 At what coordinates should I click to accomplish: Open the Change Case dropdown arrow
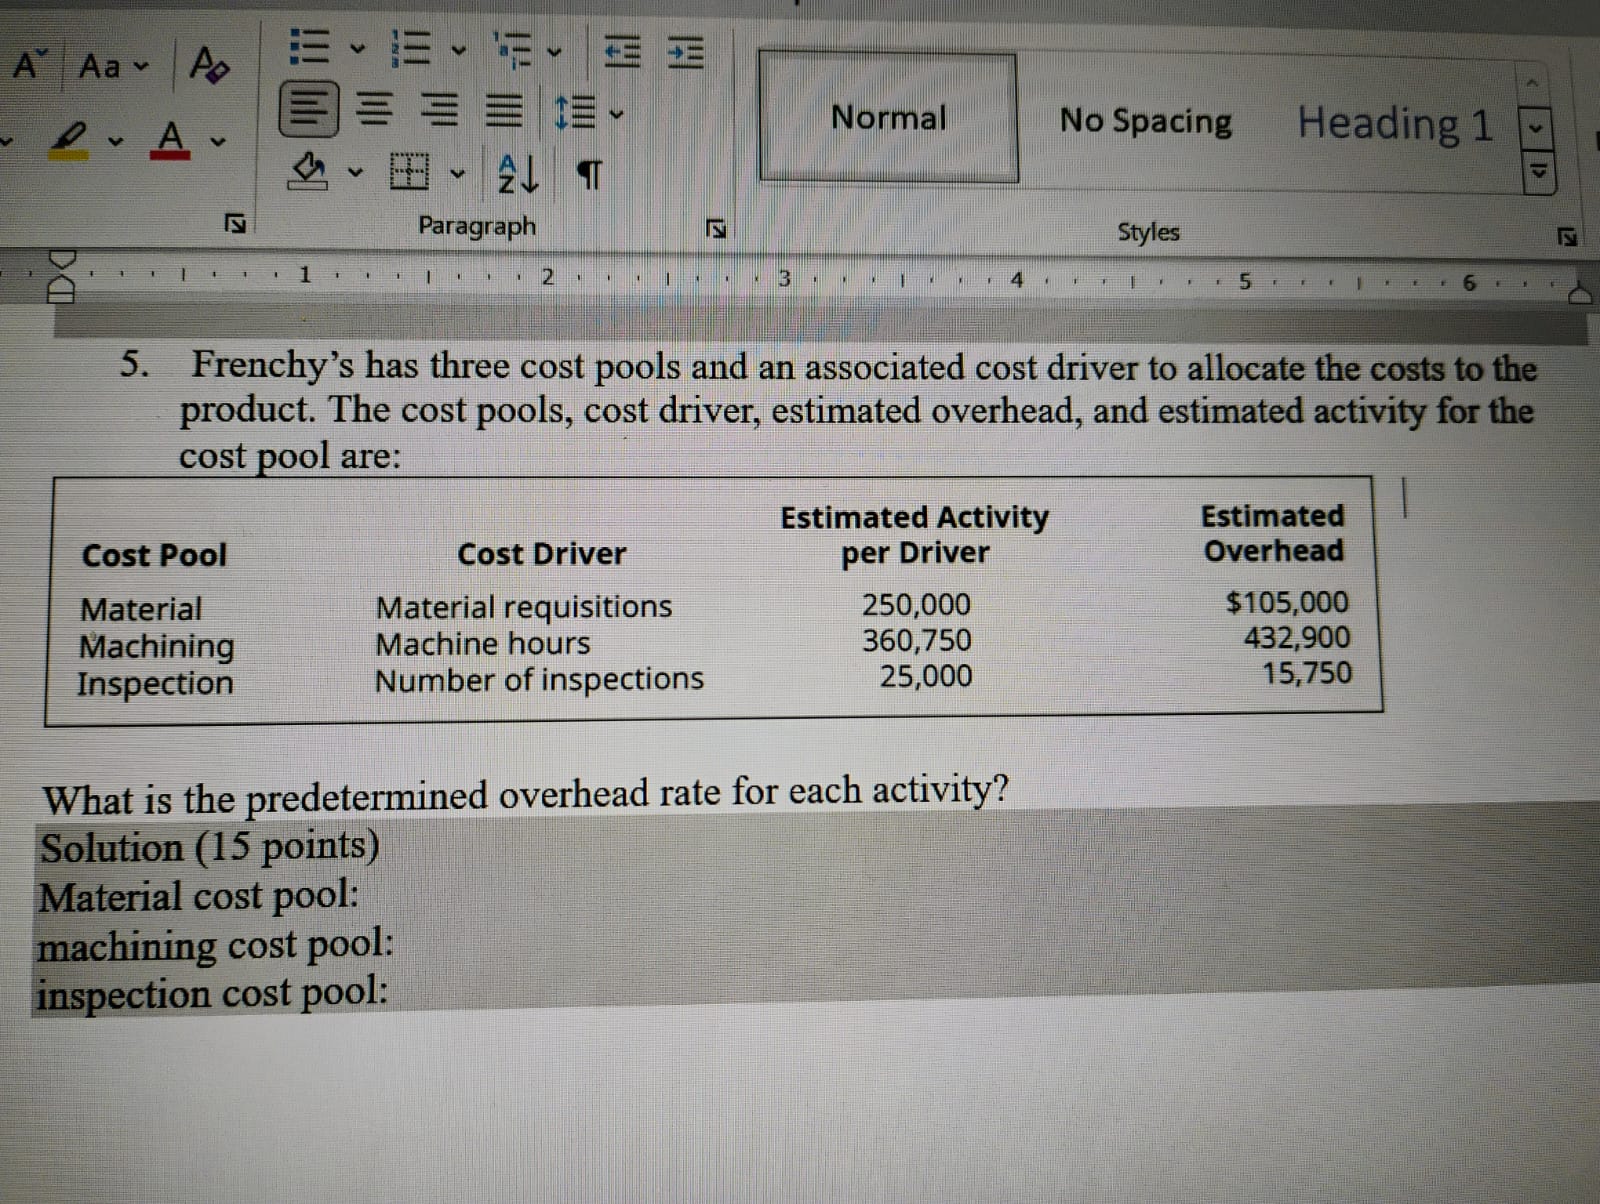coord(141,67)
